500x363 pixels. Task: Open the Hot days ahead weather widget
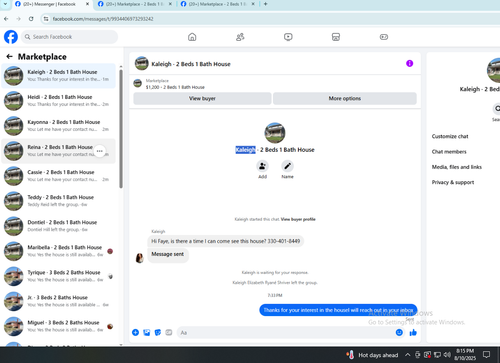coord(372,355)
